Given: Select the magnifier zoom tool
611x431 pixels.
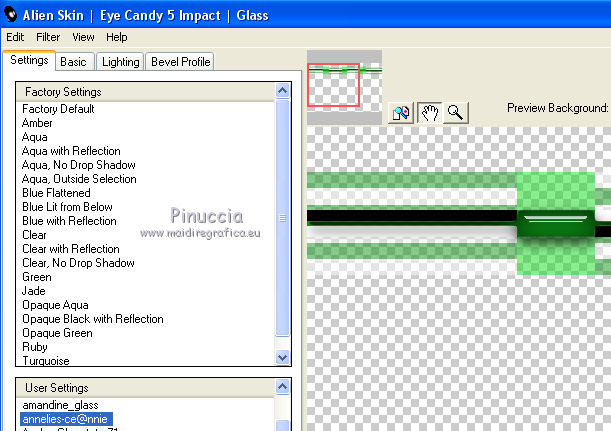Looking at the screenshot, I should pos(455,113).
